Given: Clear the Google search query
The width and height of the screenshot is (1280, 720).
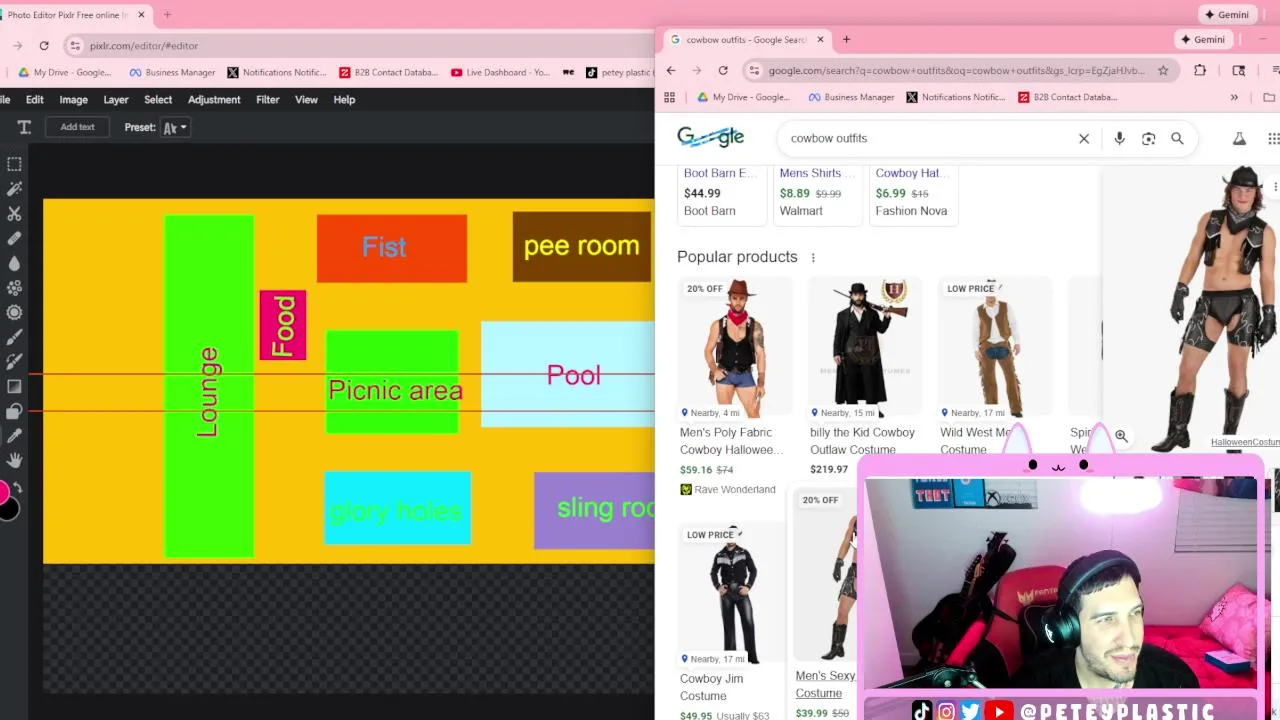Looking at the screenshot, I should 1084,138.
